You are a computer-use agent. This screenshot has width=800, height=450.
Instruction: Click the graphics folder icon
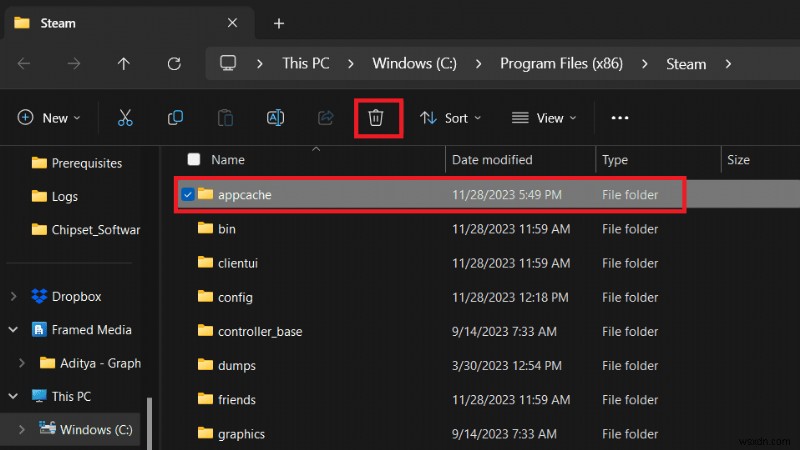tap(205, 433)
